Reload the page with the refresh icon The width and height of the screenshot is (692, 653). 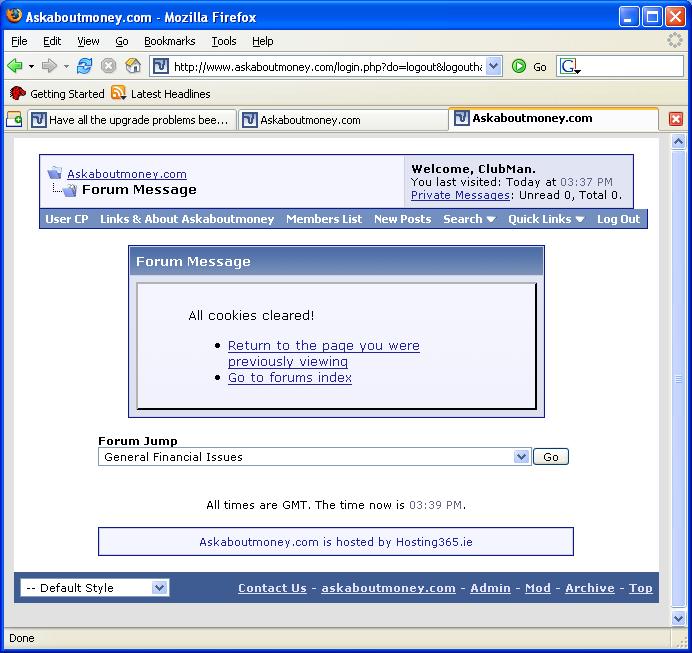84,66
